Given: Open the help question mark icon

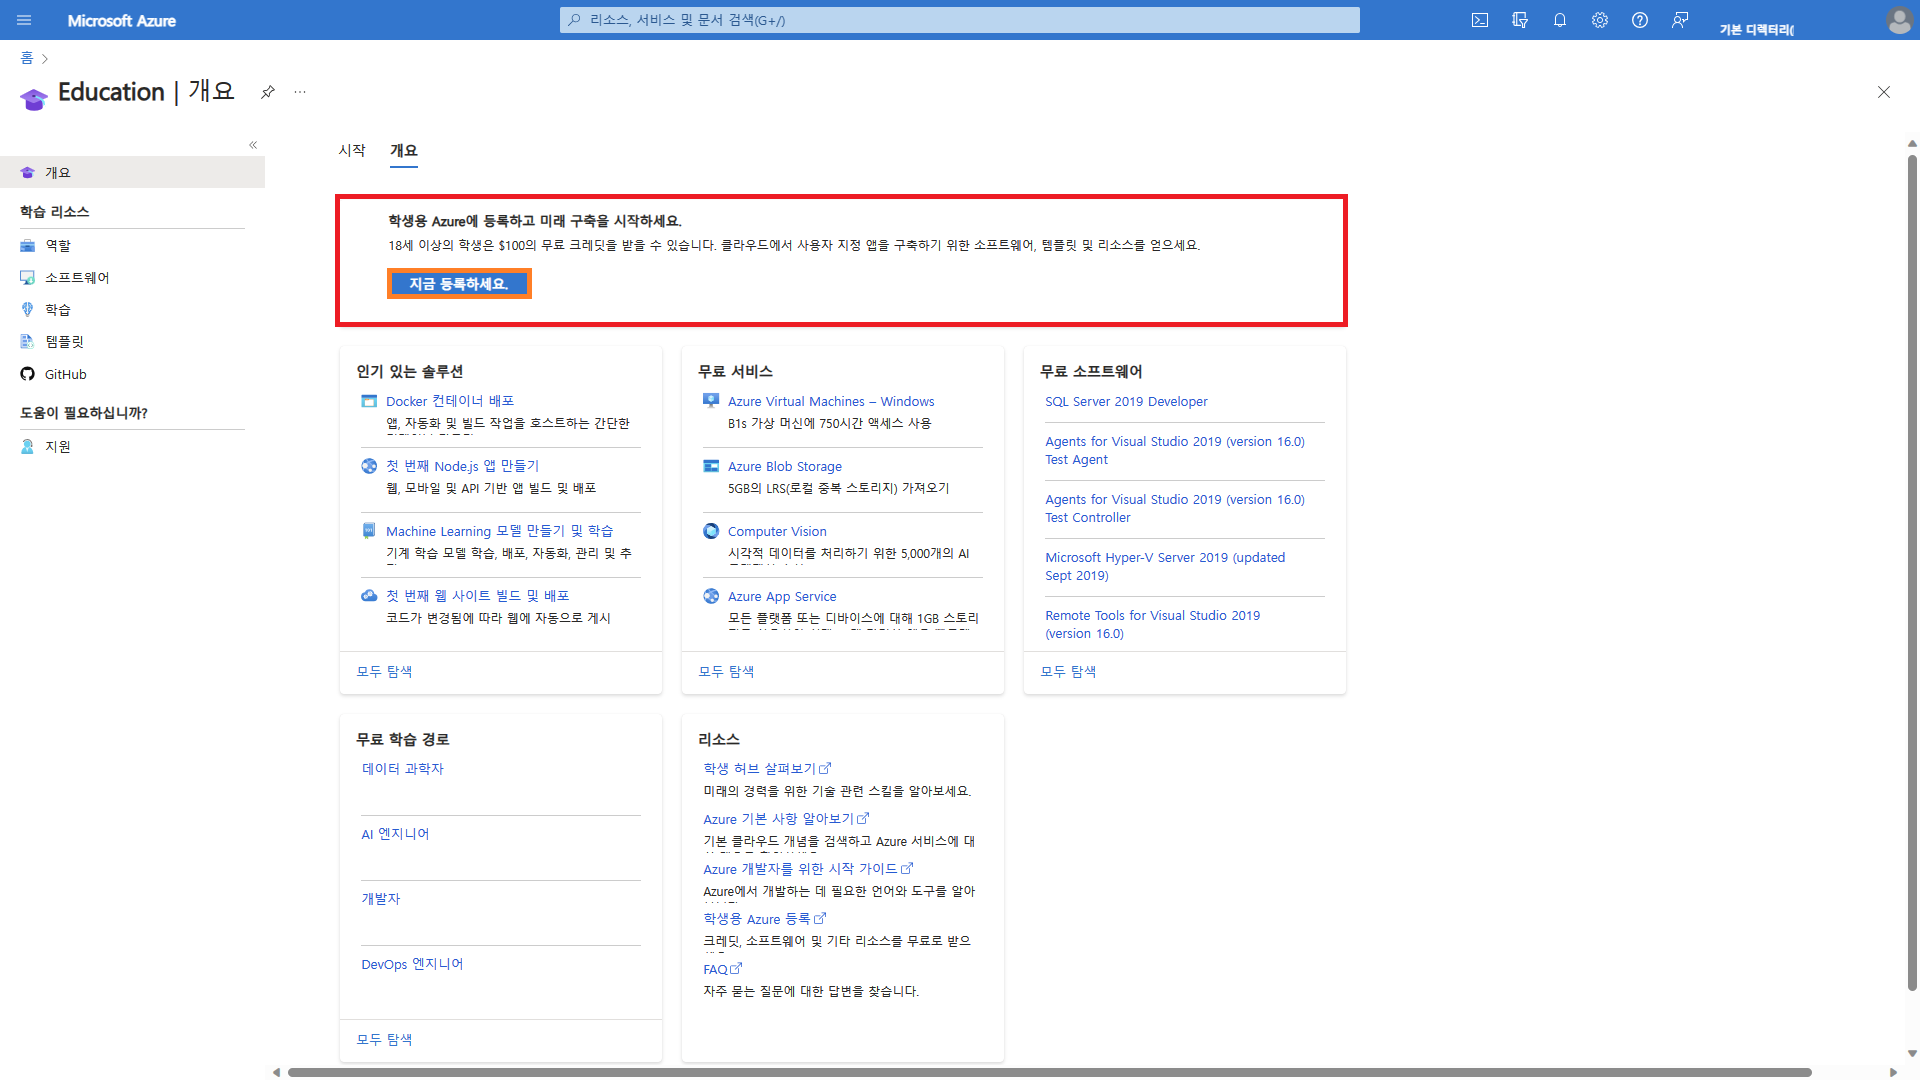Looking at the screenshot, I should pyautogui.click(x=1640, y=20).
